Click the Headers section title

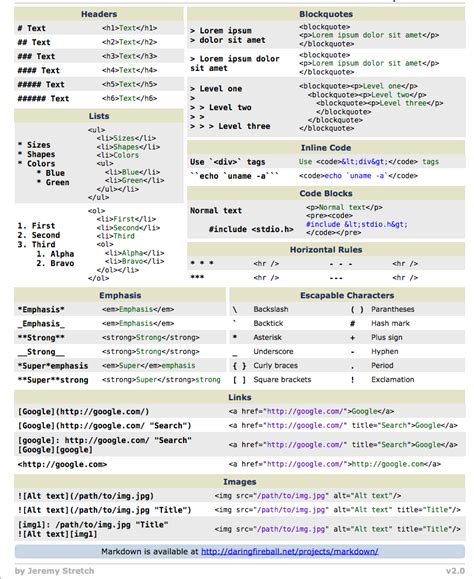pyautogui.click(x=99, y=14)
